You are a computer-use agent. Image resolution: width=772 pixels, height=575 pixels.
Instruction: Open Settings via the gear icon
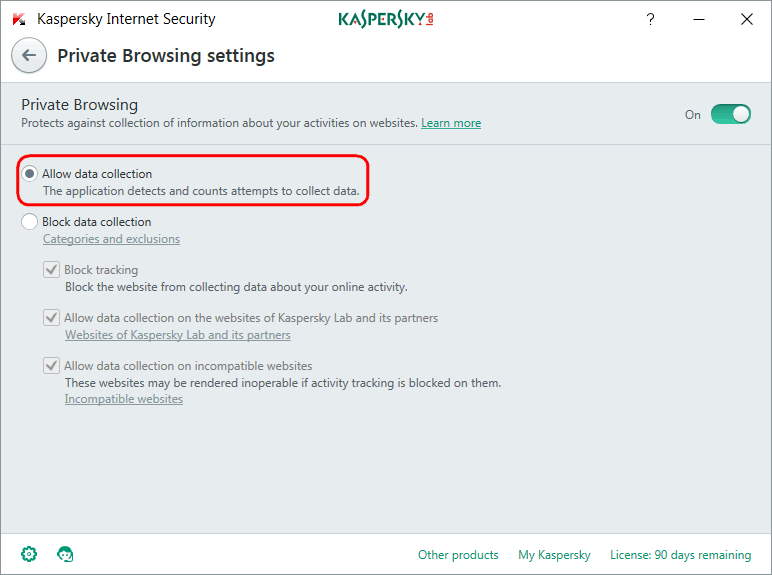pos(29,554)
